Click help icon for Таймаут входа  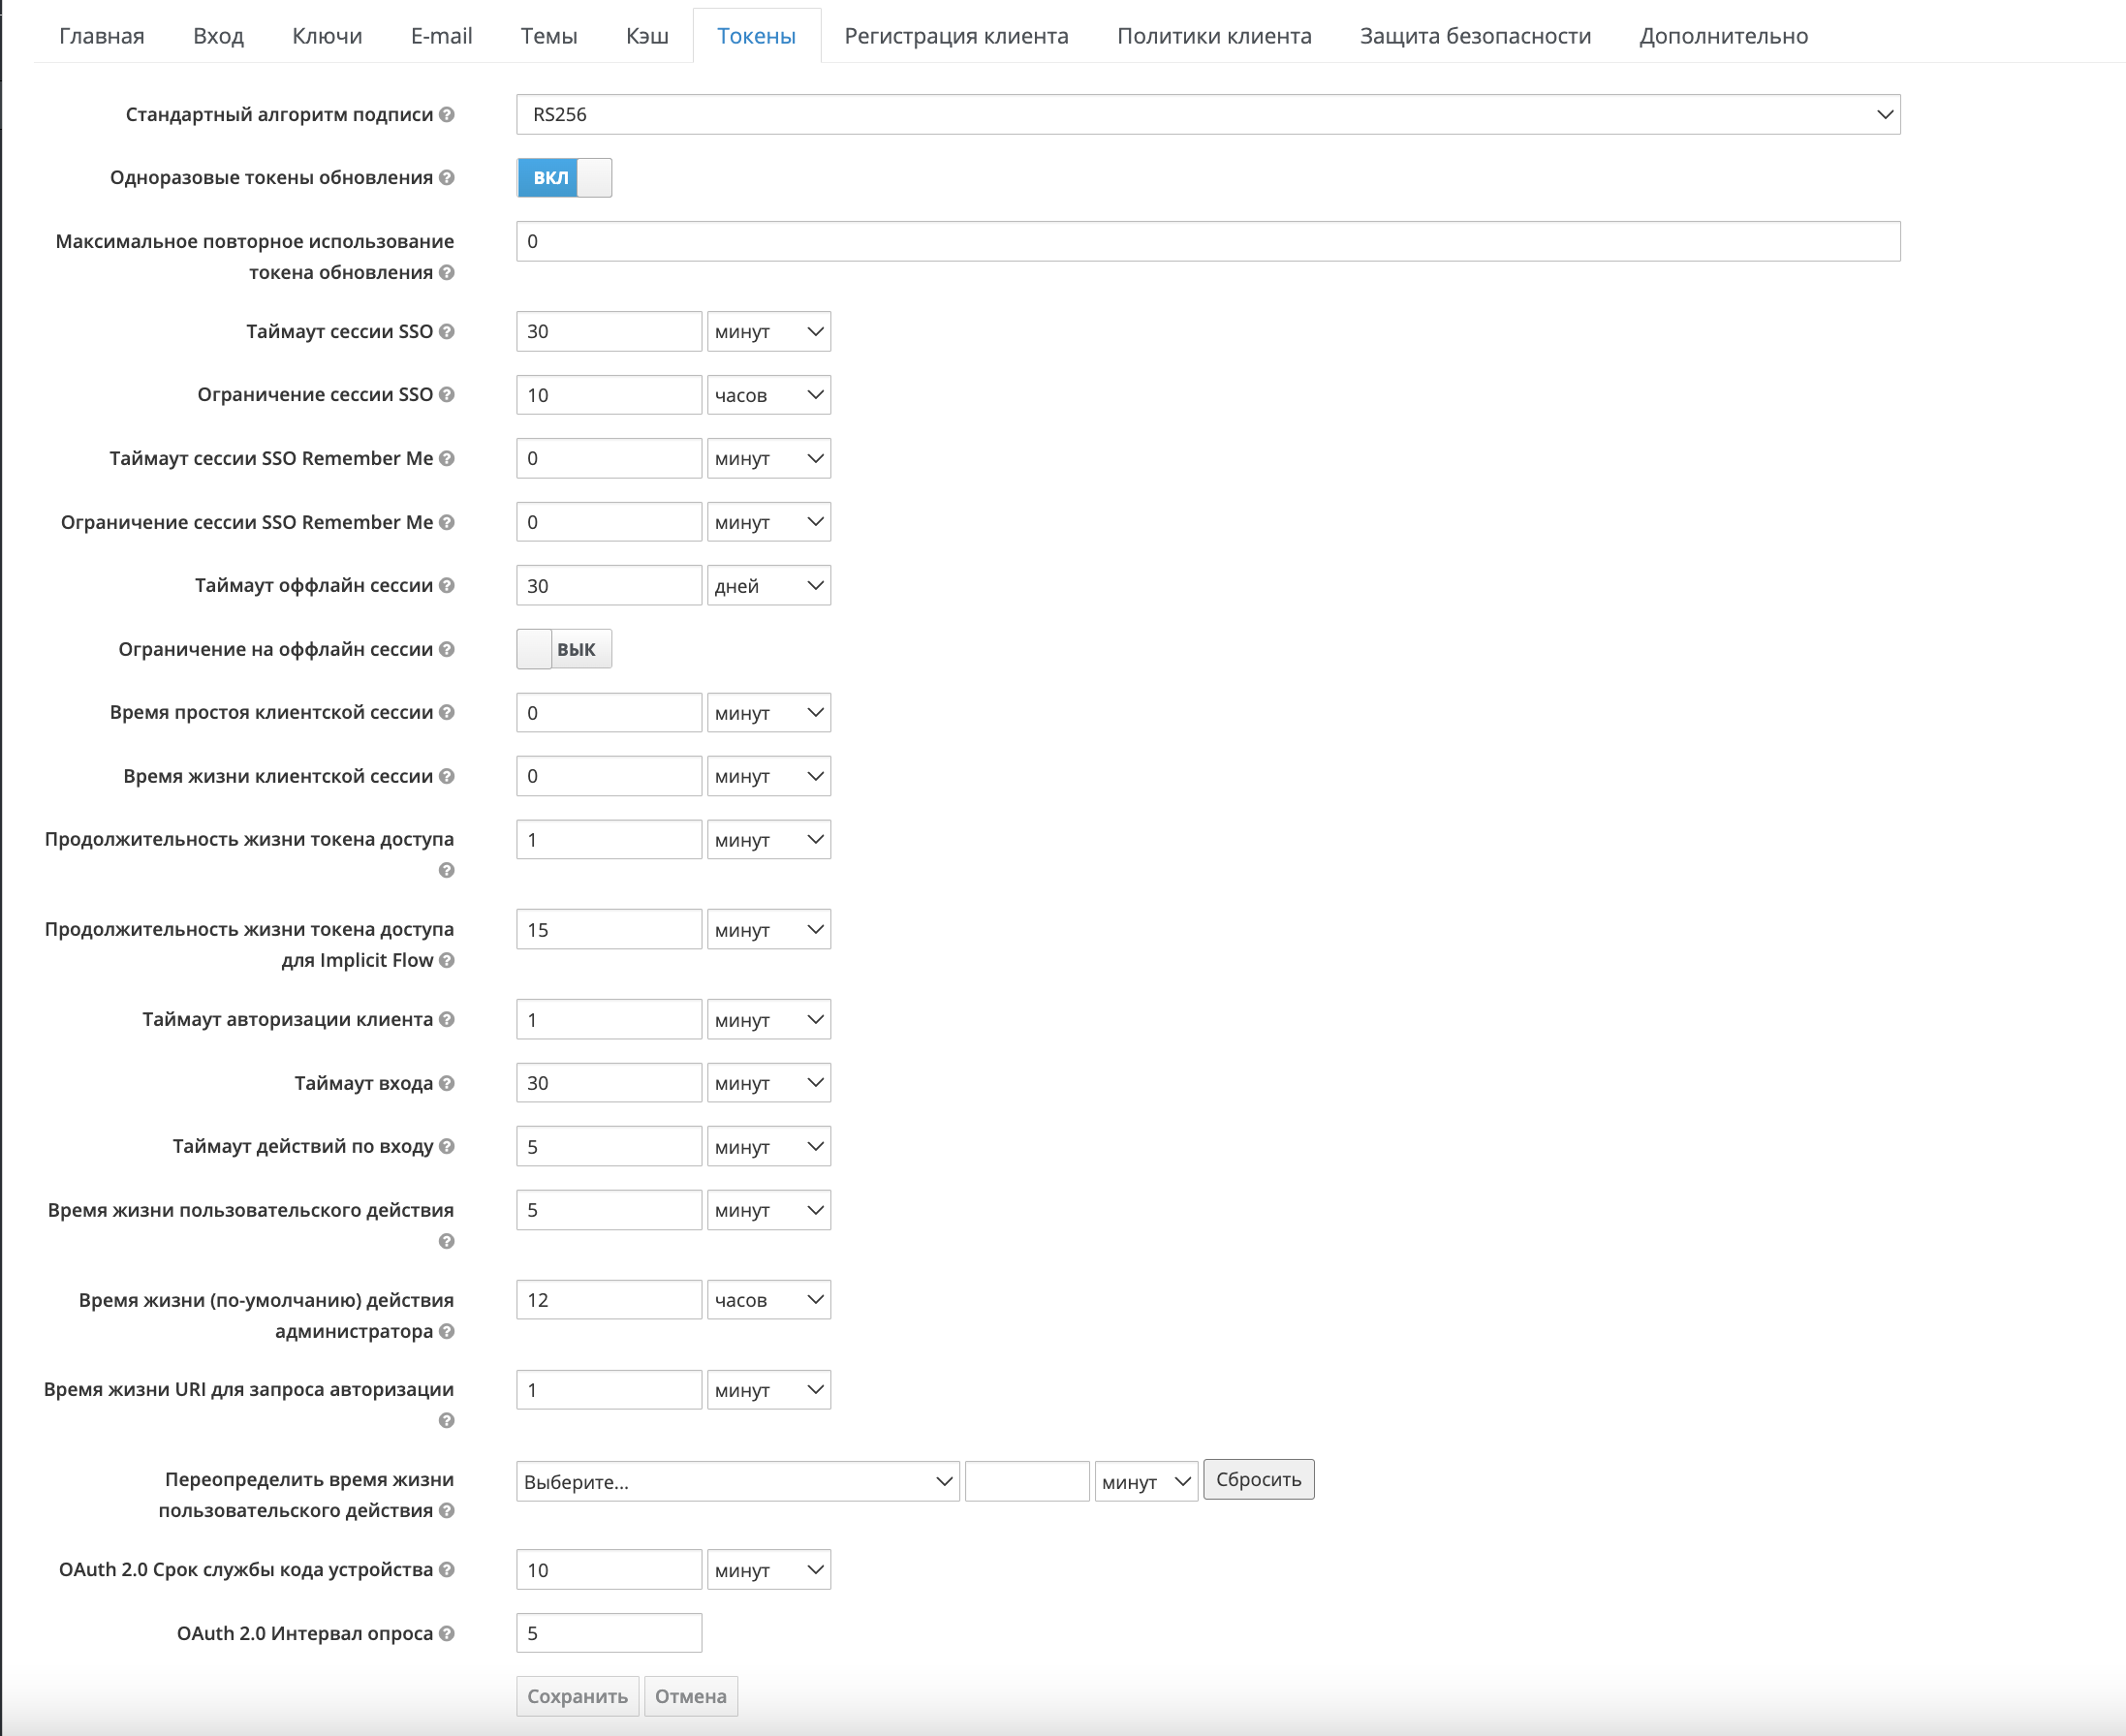click(447, 1083)
